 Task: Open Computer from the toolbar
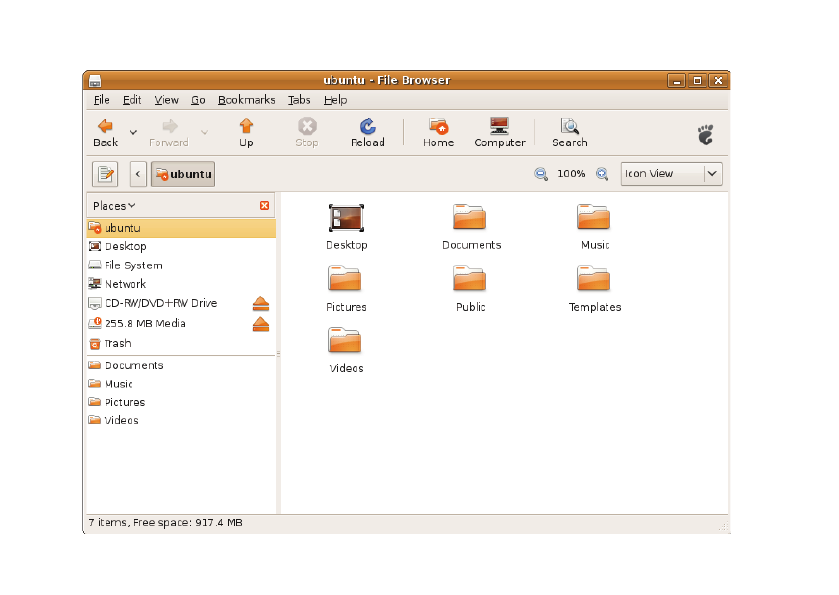(x=499, y=127)
